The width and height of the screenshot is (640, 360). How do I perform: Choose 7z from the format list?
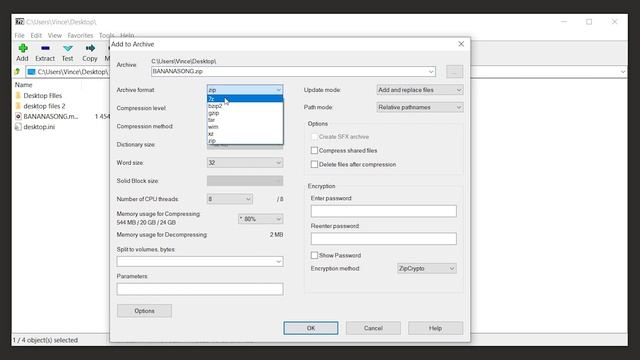click(x=245, y=99)
